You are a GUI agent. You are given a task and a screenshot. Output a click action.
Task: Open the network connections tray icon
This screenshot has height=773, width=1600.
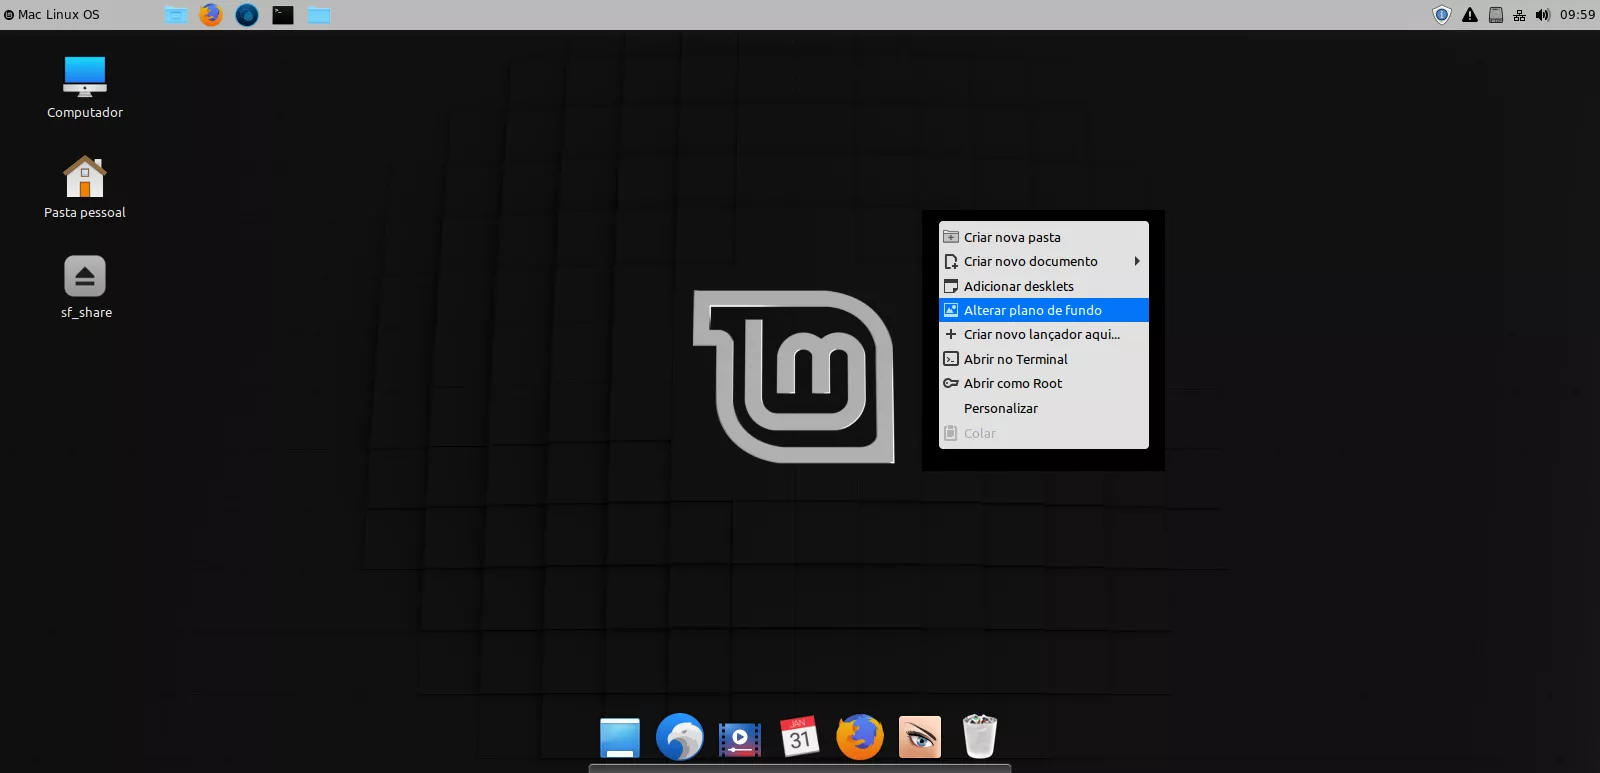point(1519,15)
